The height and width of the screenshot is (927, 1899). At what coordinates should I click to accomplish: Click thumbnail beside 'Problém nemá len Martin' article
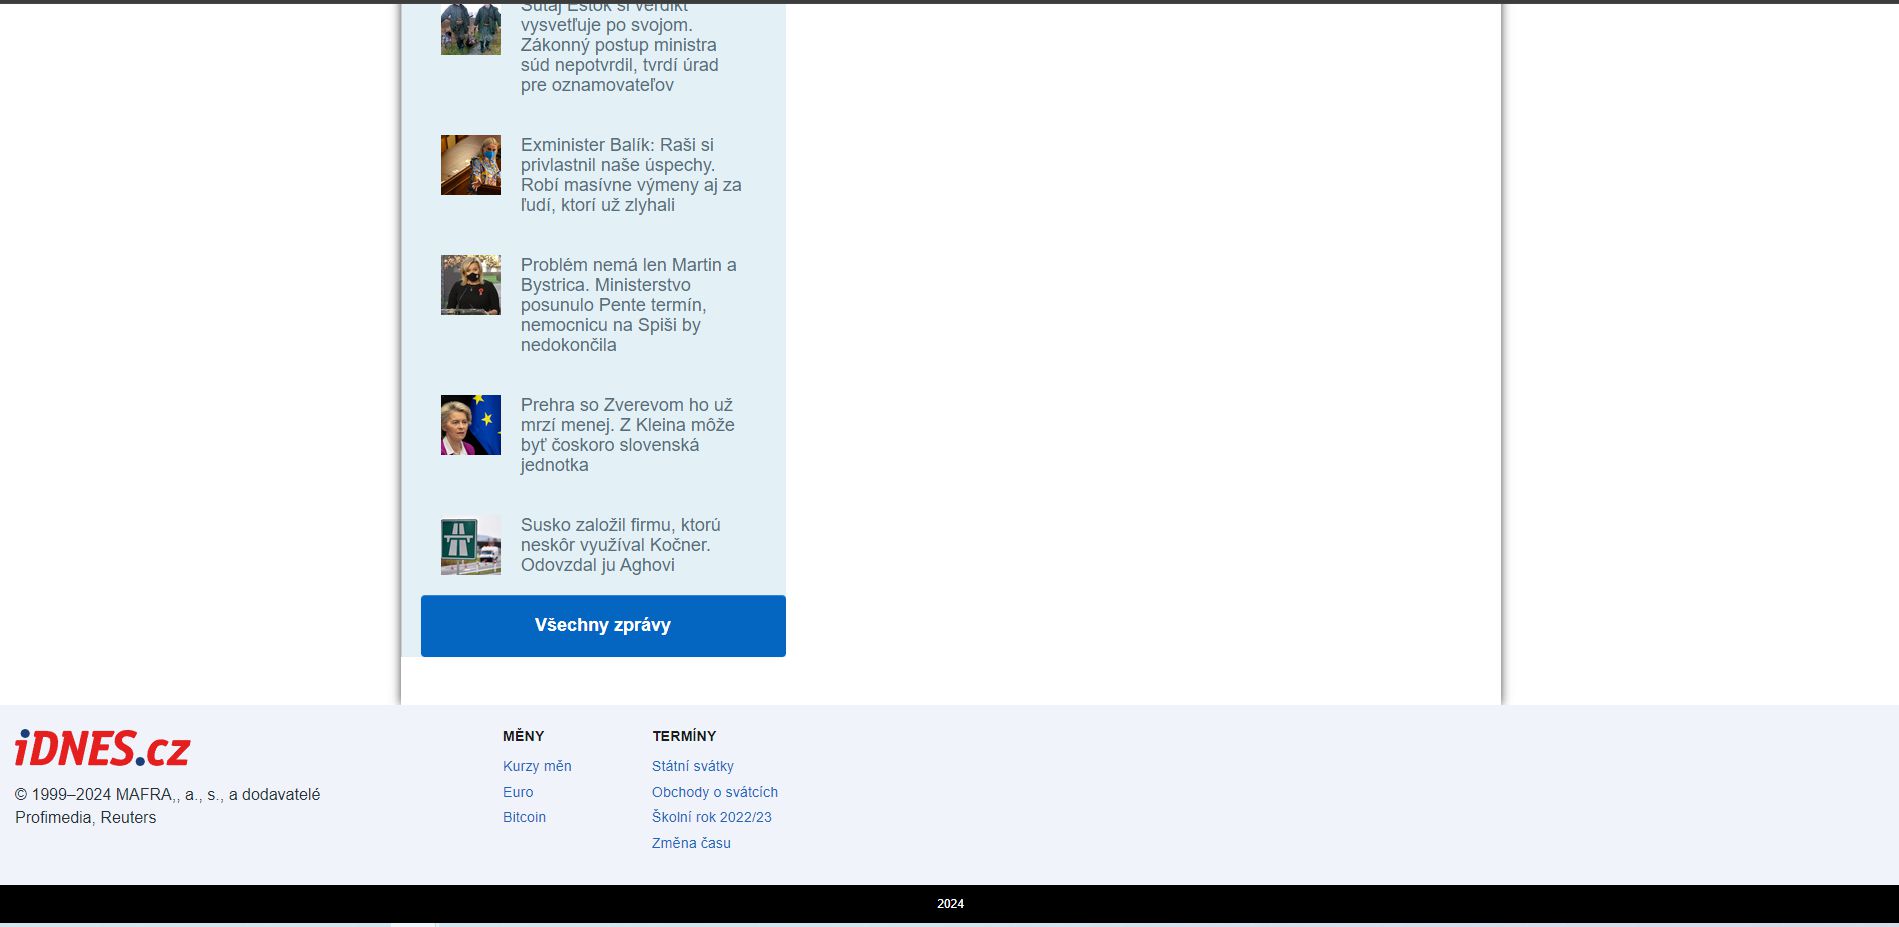471,285
